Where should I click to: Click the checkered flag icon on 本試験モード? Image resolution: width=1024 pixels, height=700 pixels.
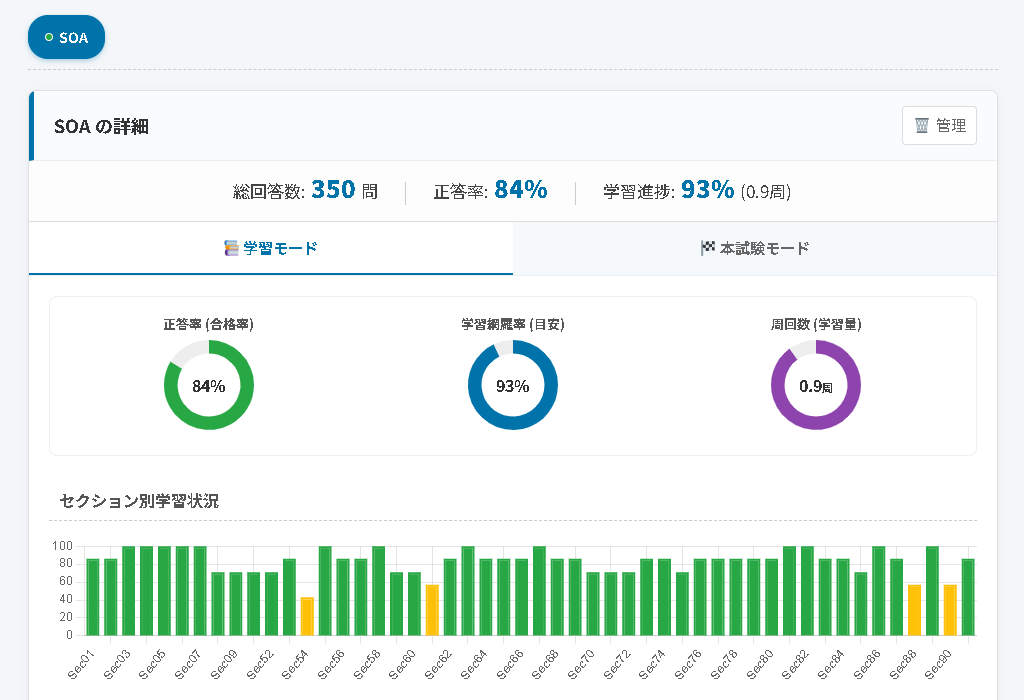708,248
